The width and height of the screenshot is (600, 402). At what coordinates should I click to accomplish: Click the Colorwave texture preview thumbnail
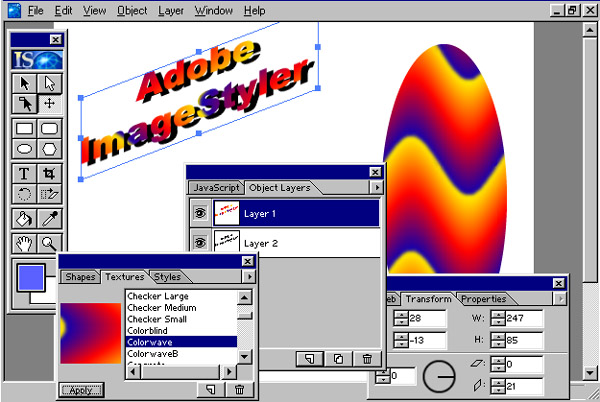point(91,333)
